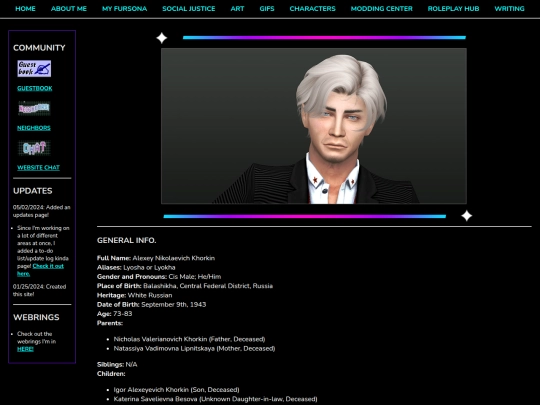
Task: Click the COMMUNITY sidebar heading
Action: coord(39,48)
